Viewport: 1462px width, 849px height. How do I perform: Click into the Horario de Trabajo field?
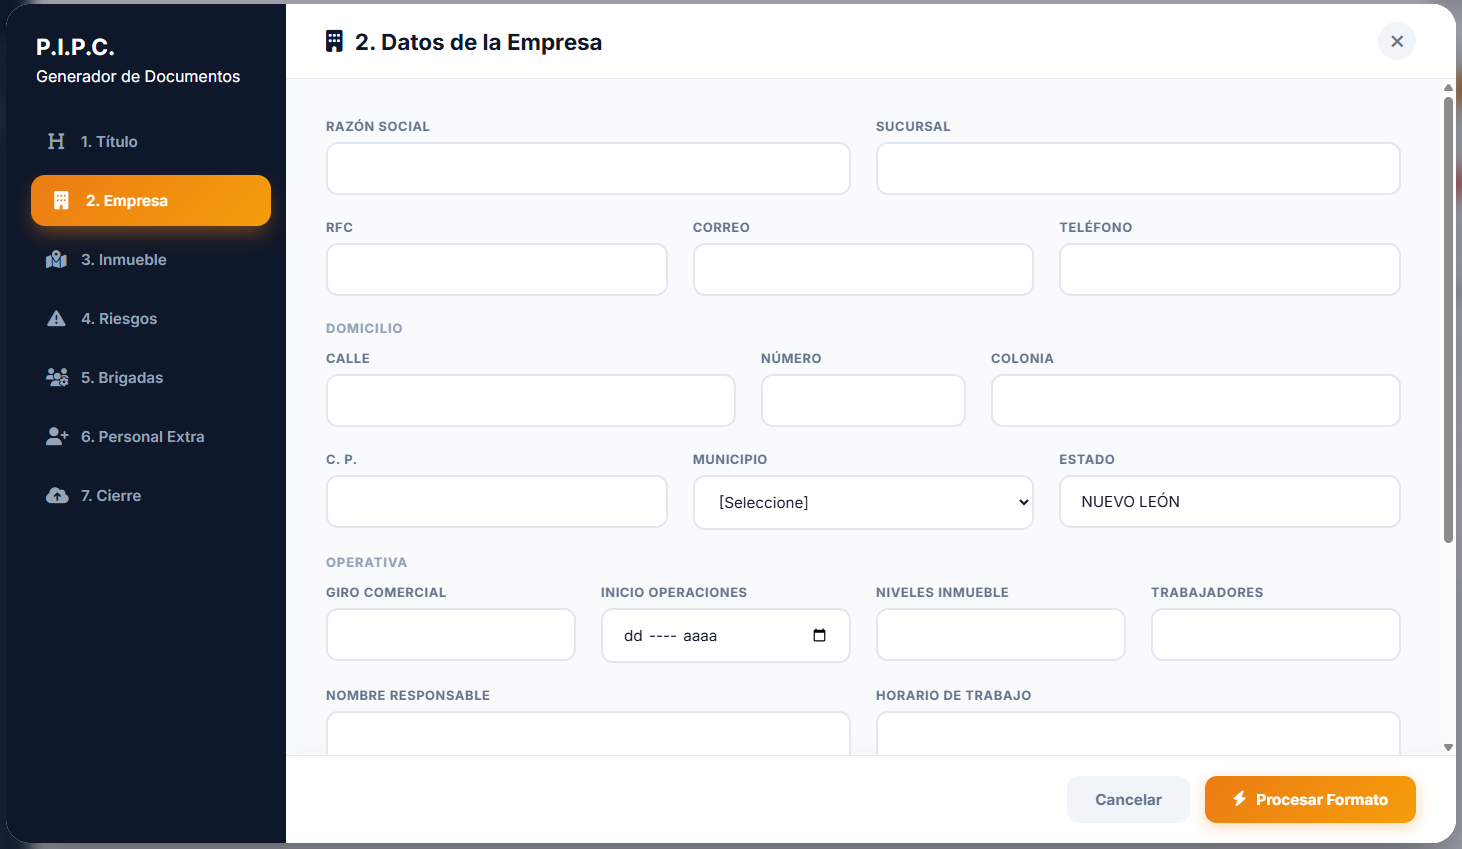1138,733
